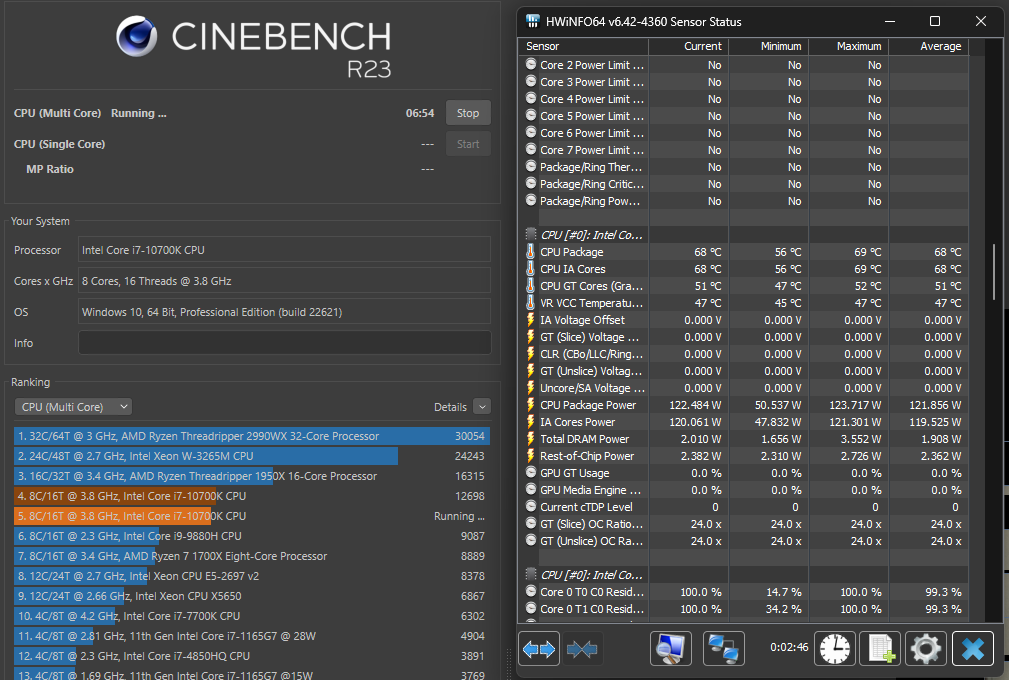Click the Cores x GHz field
The width and height of the screenshot is (1009, 680).
pyautogui.click(x=284, y=281)
